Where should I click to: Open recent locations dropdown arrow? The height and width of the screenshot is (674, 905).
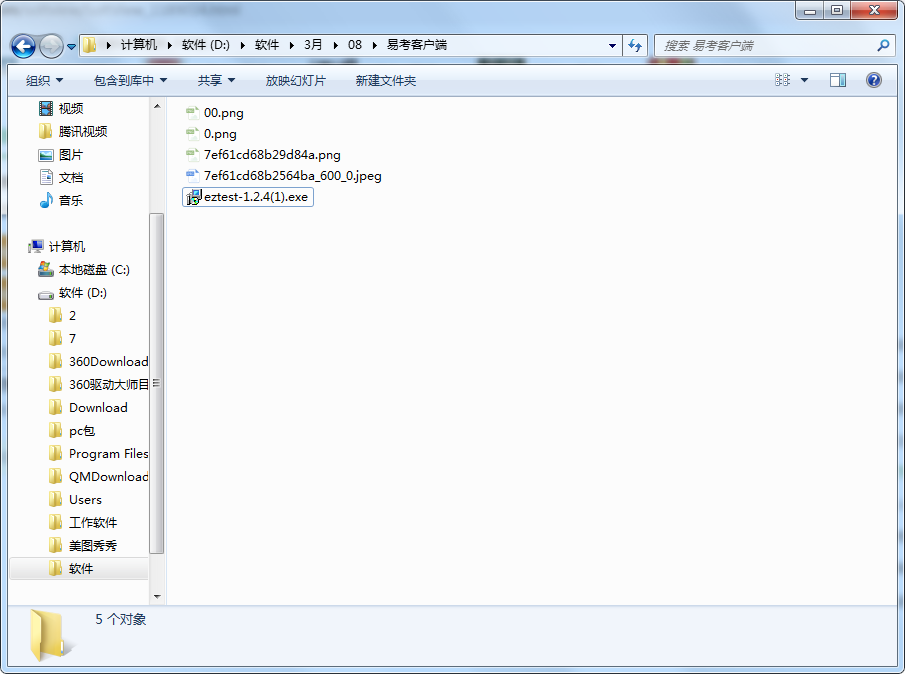[x=72, y=46]
